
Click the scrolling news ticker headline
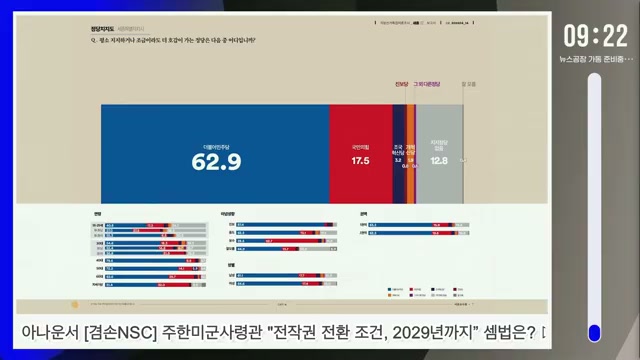click(283, 333)
